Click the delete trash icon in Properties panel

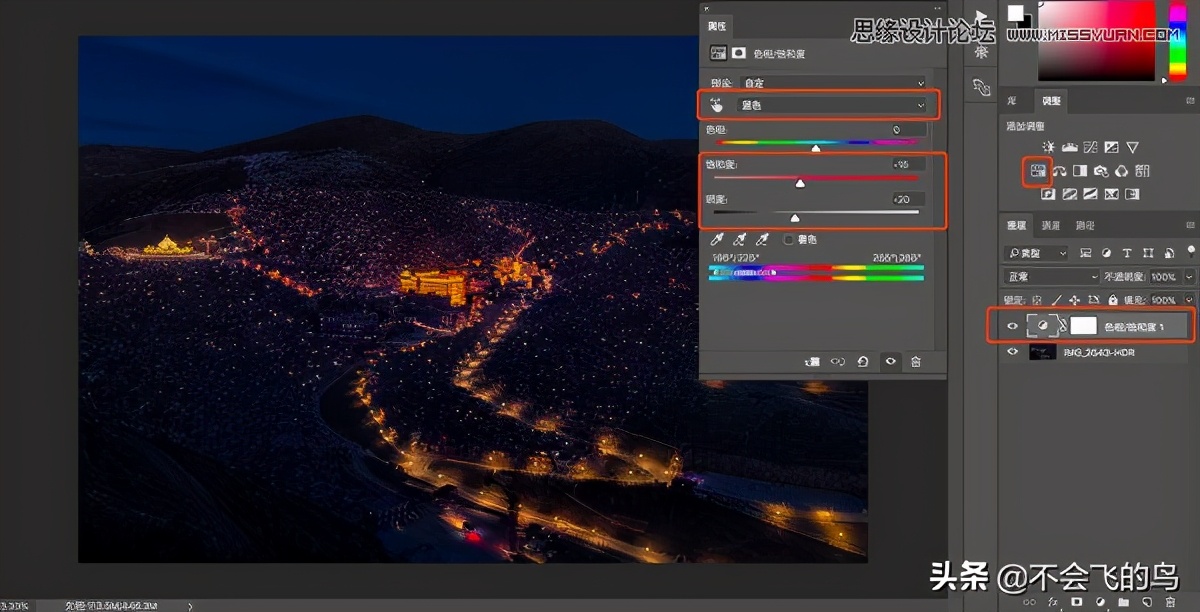(x=918, y=361)
